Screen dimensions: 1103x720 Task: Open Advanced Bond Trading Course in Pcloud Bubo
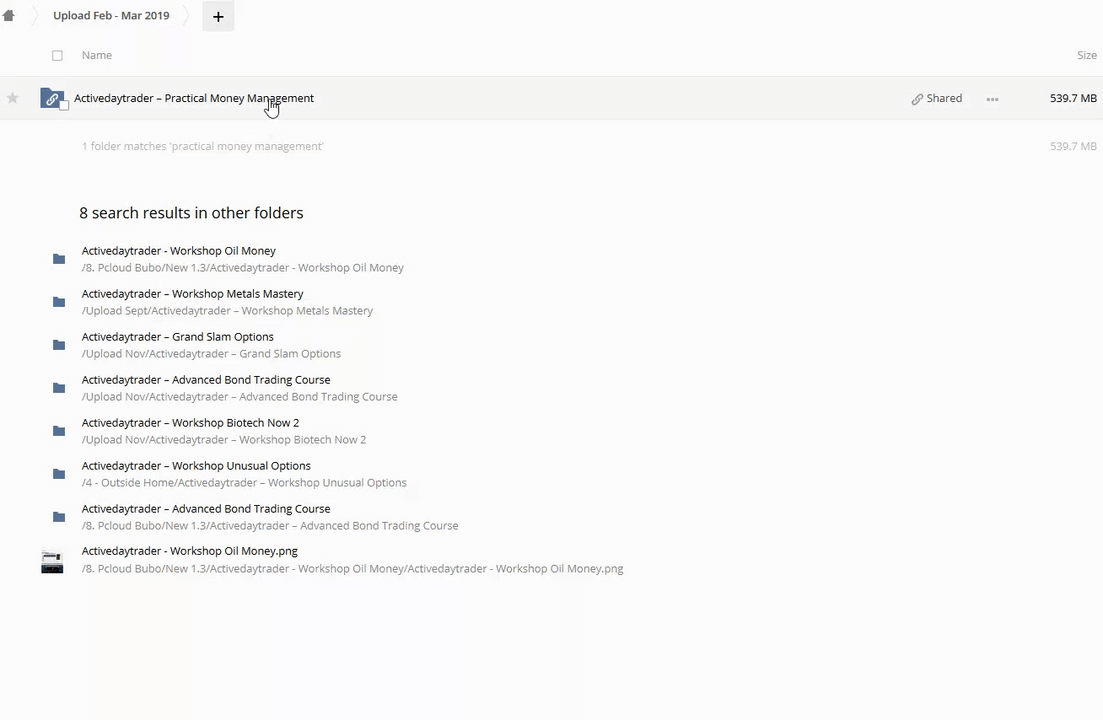pyautogui.click(x=206, y=509)
